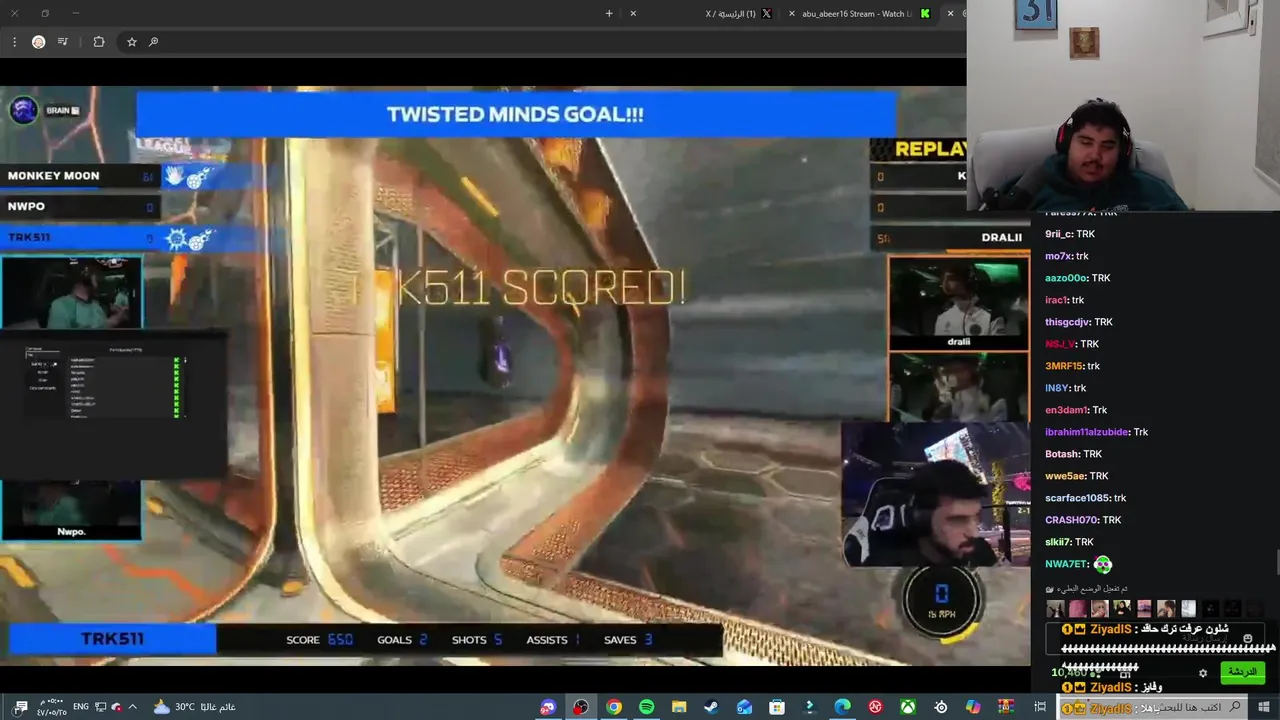This screenshot has width=1280, height=720.
Task: Click the REPLAY label in the stream
Action: [930, 149]
